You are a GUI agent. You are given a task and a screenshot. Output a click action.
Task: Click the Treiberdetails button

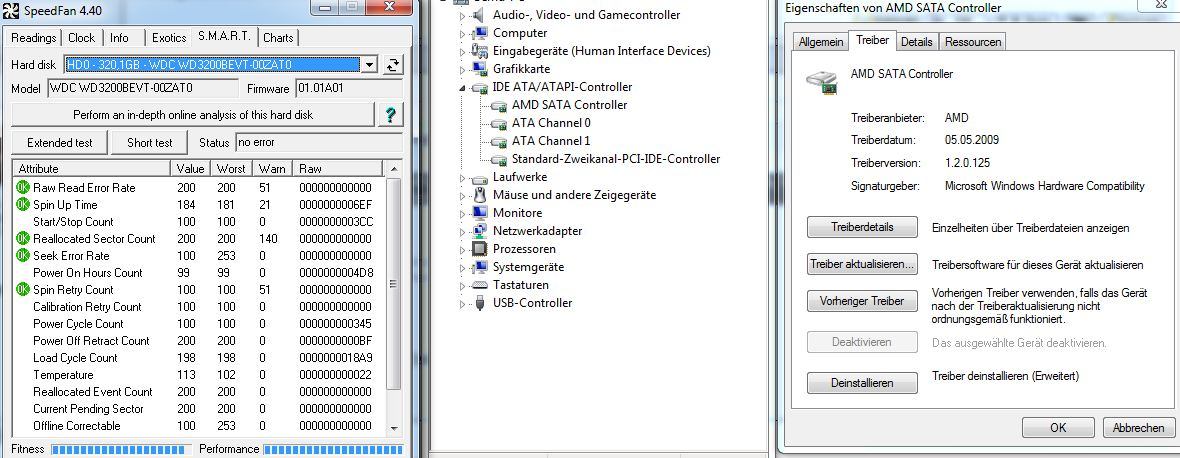(862, 227)
